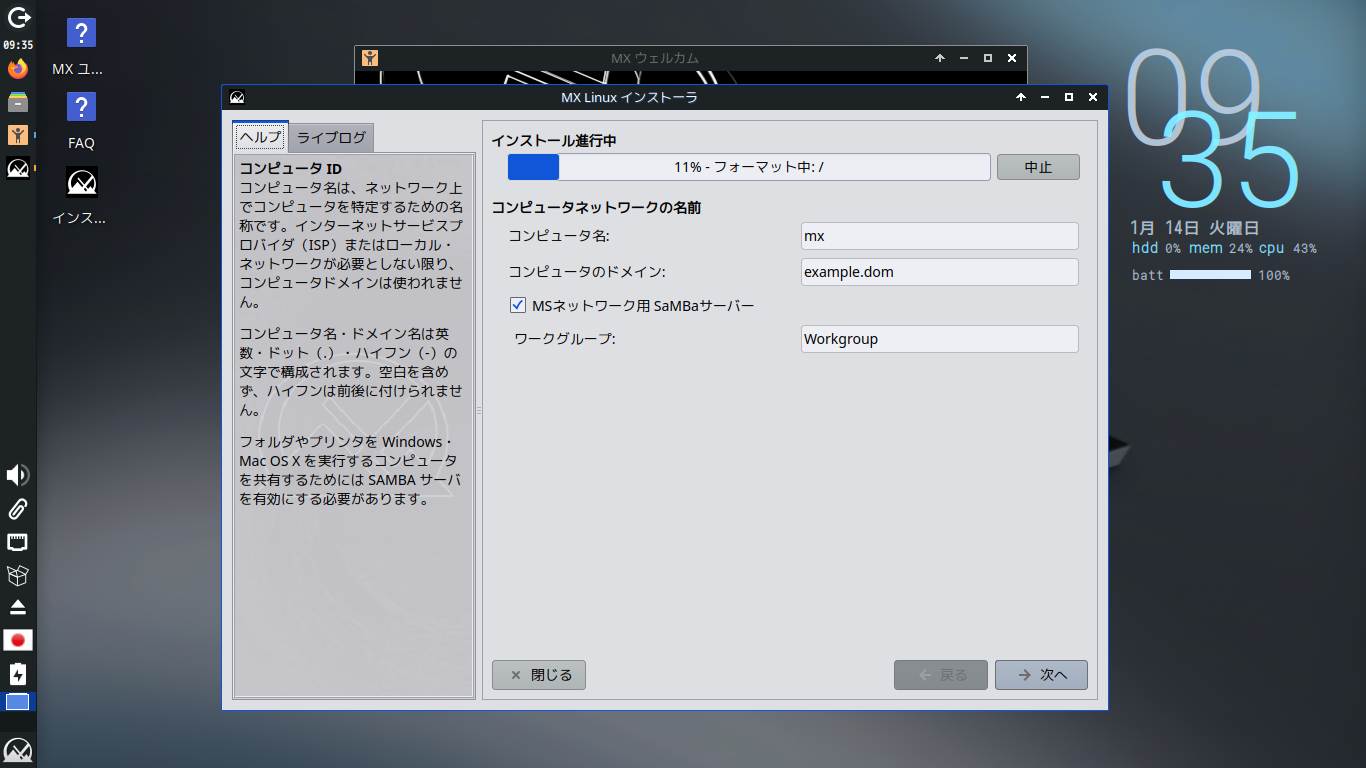Click the paperclip clipboard manager icon
Viewport: 1366px width, 768px height.
click(17, 509)
